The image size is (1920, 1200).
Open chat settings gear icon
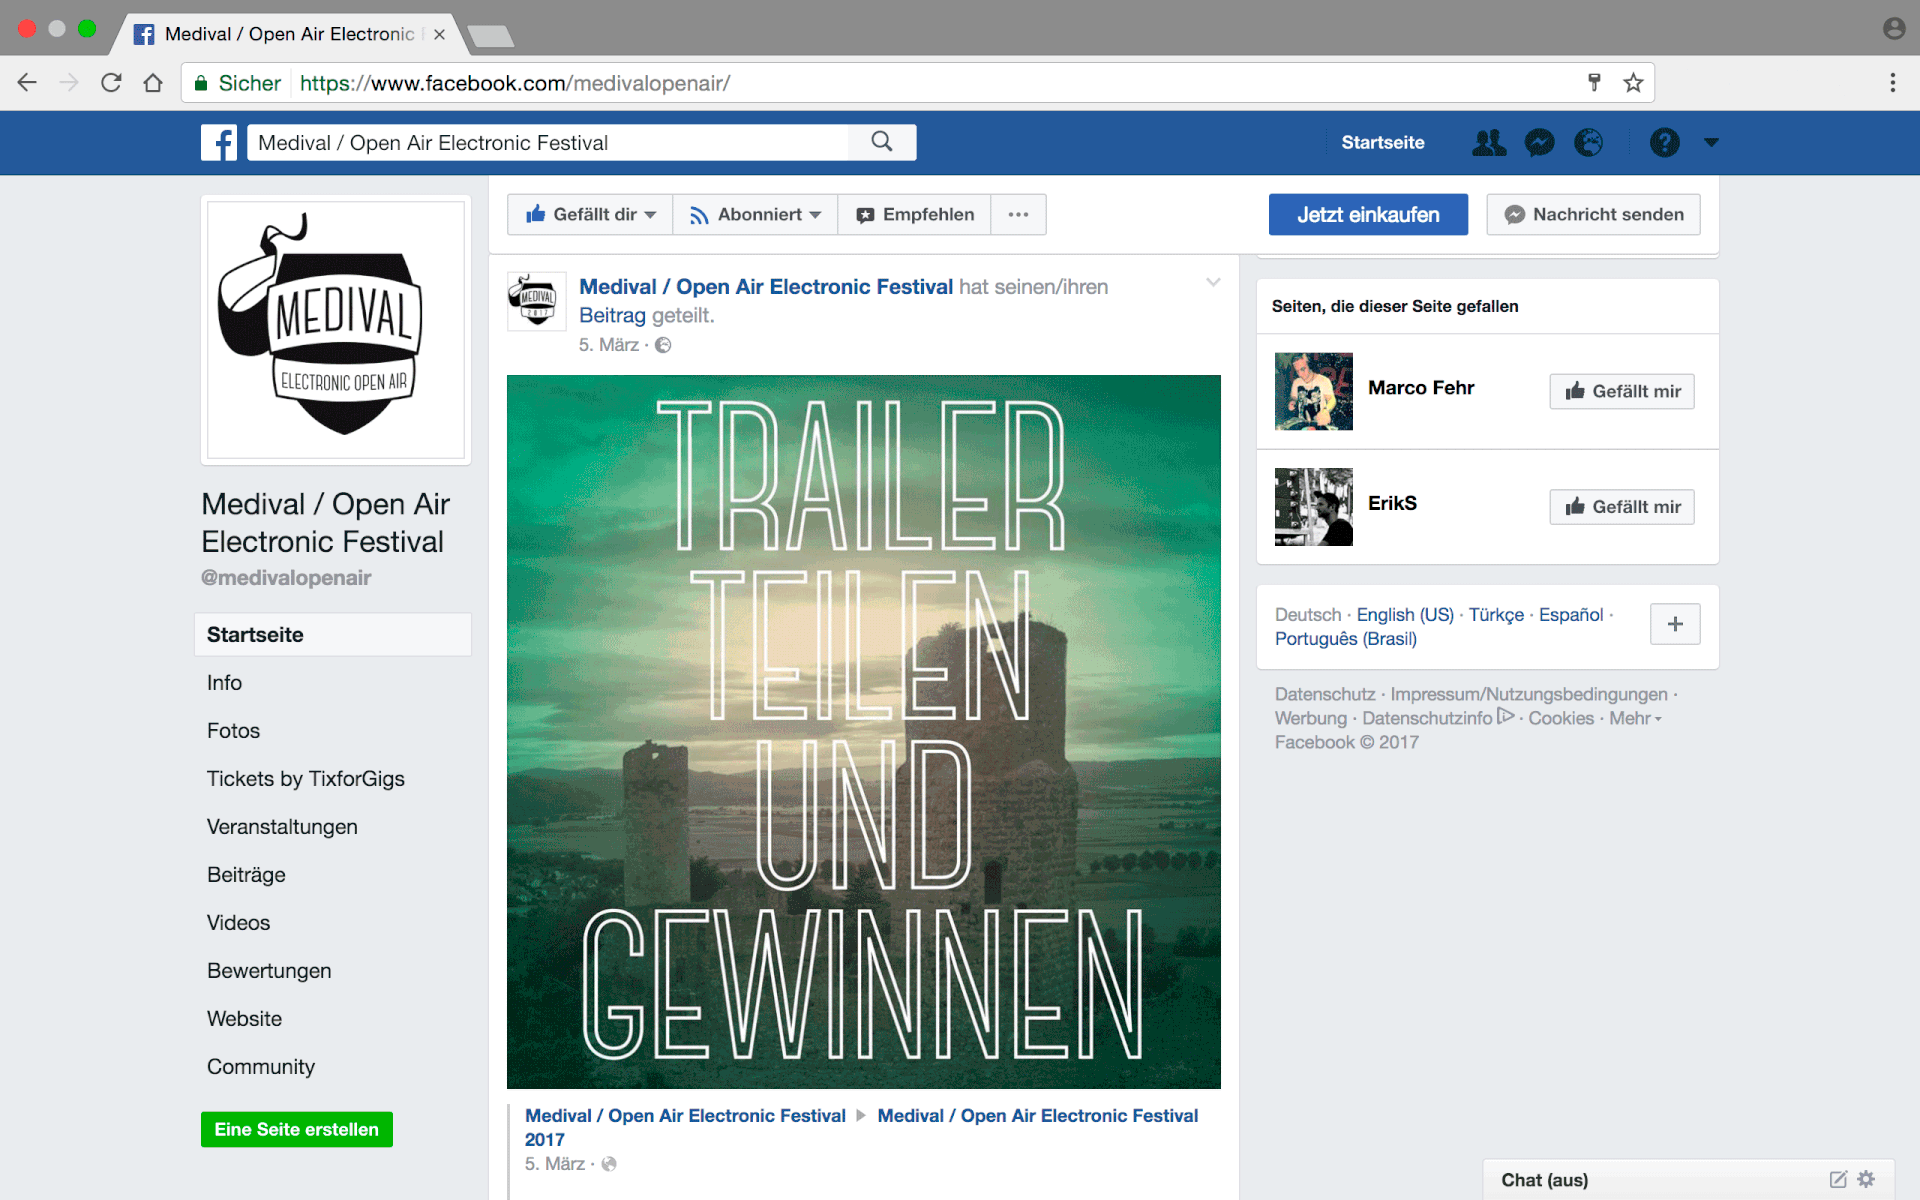(1866, 1179)
